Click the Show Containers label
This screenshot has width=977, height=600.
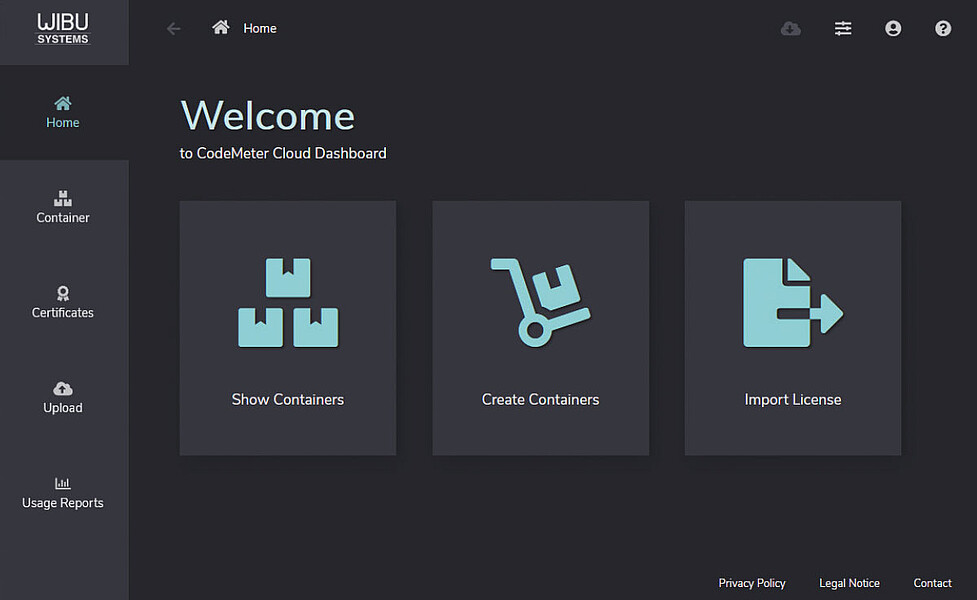tap(288, 399)
